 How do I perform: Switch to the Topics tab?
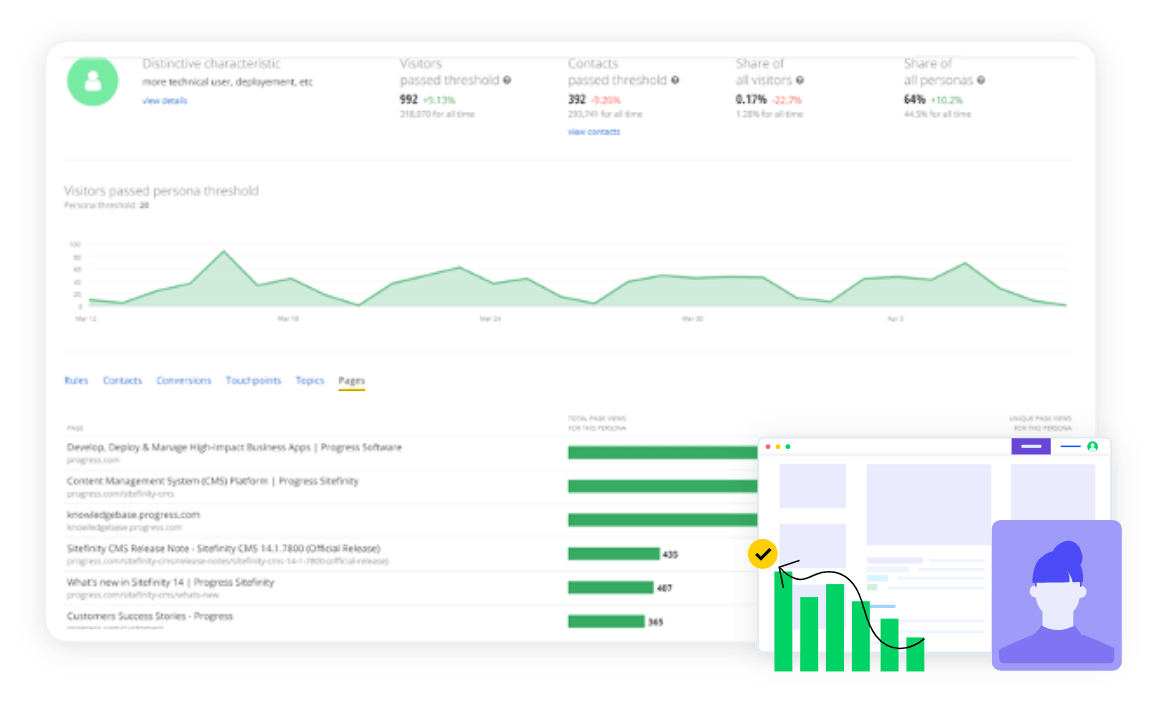coord(310,381)
